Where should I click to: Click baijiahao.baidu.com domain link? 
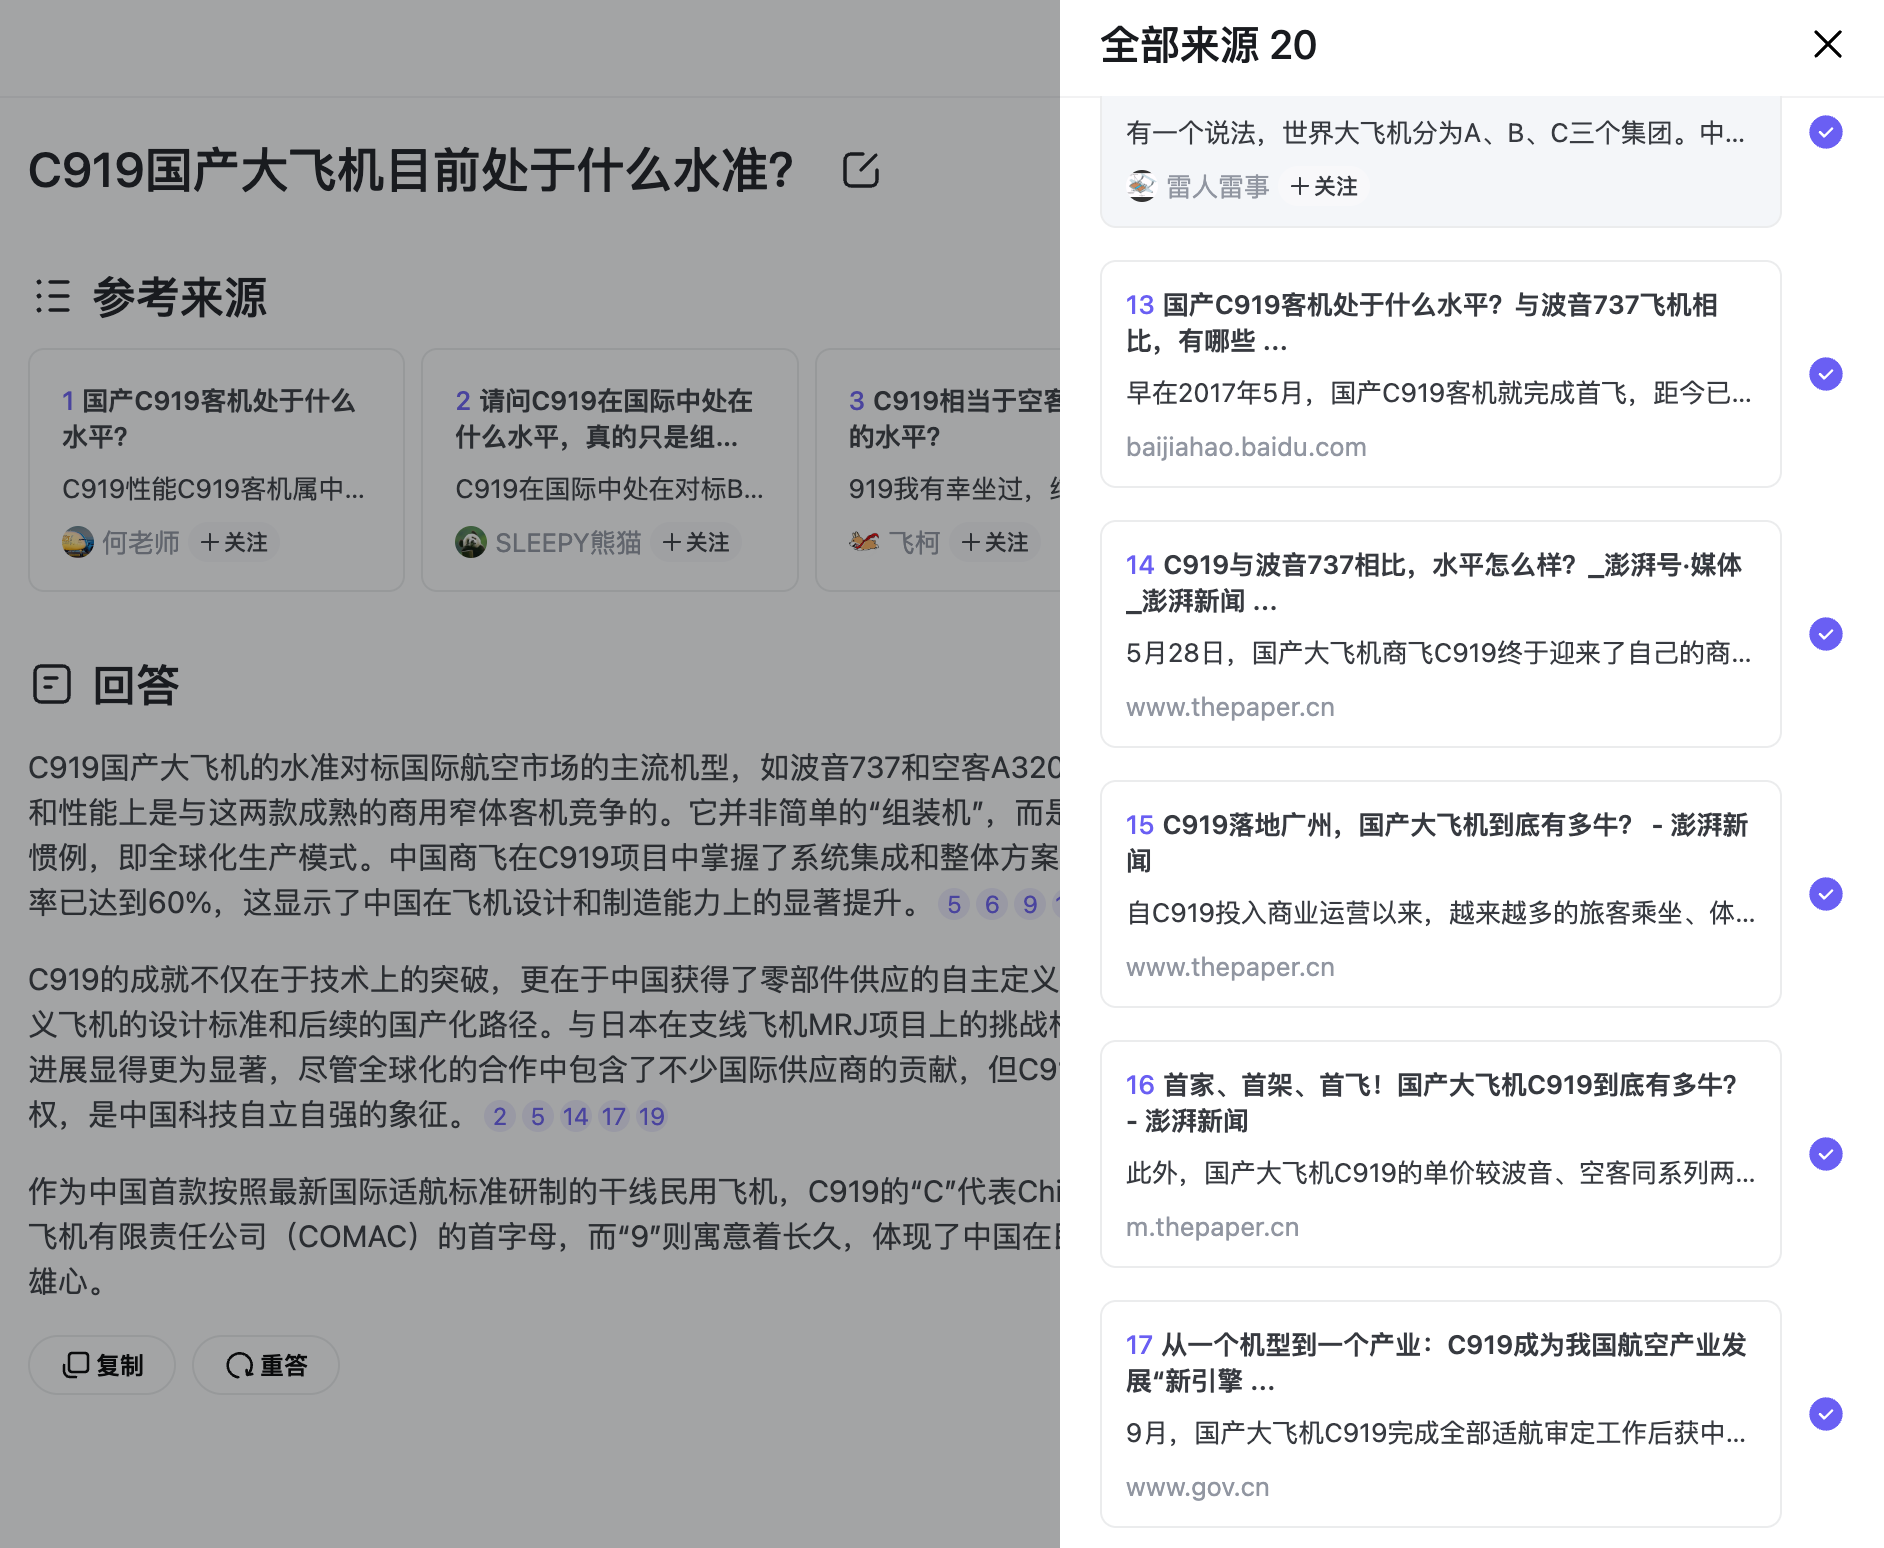click(x=1246, y=447)
